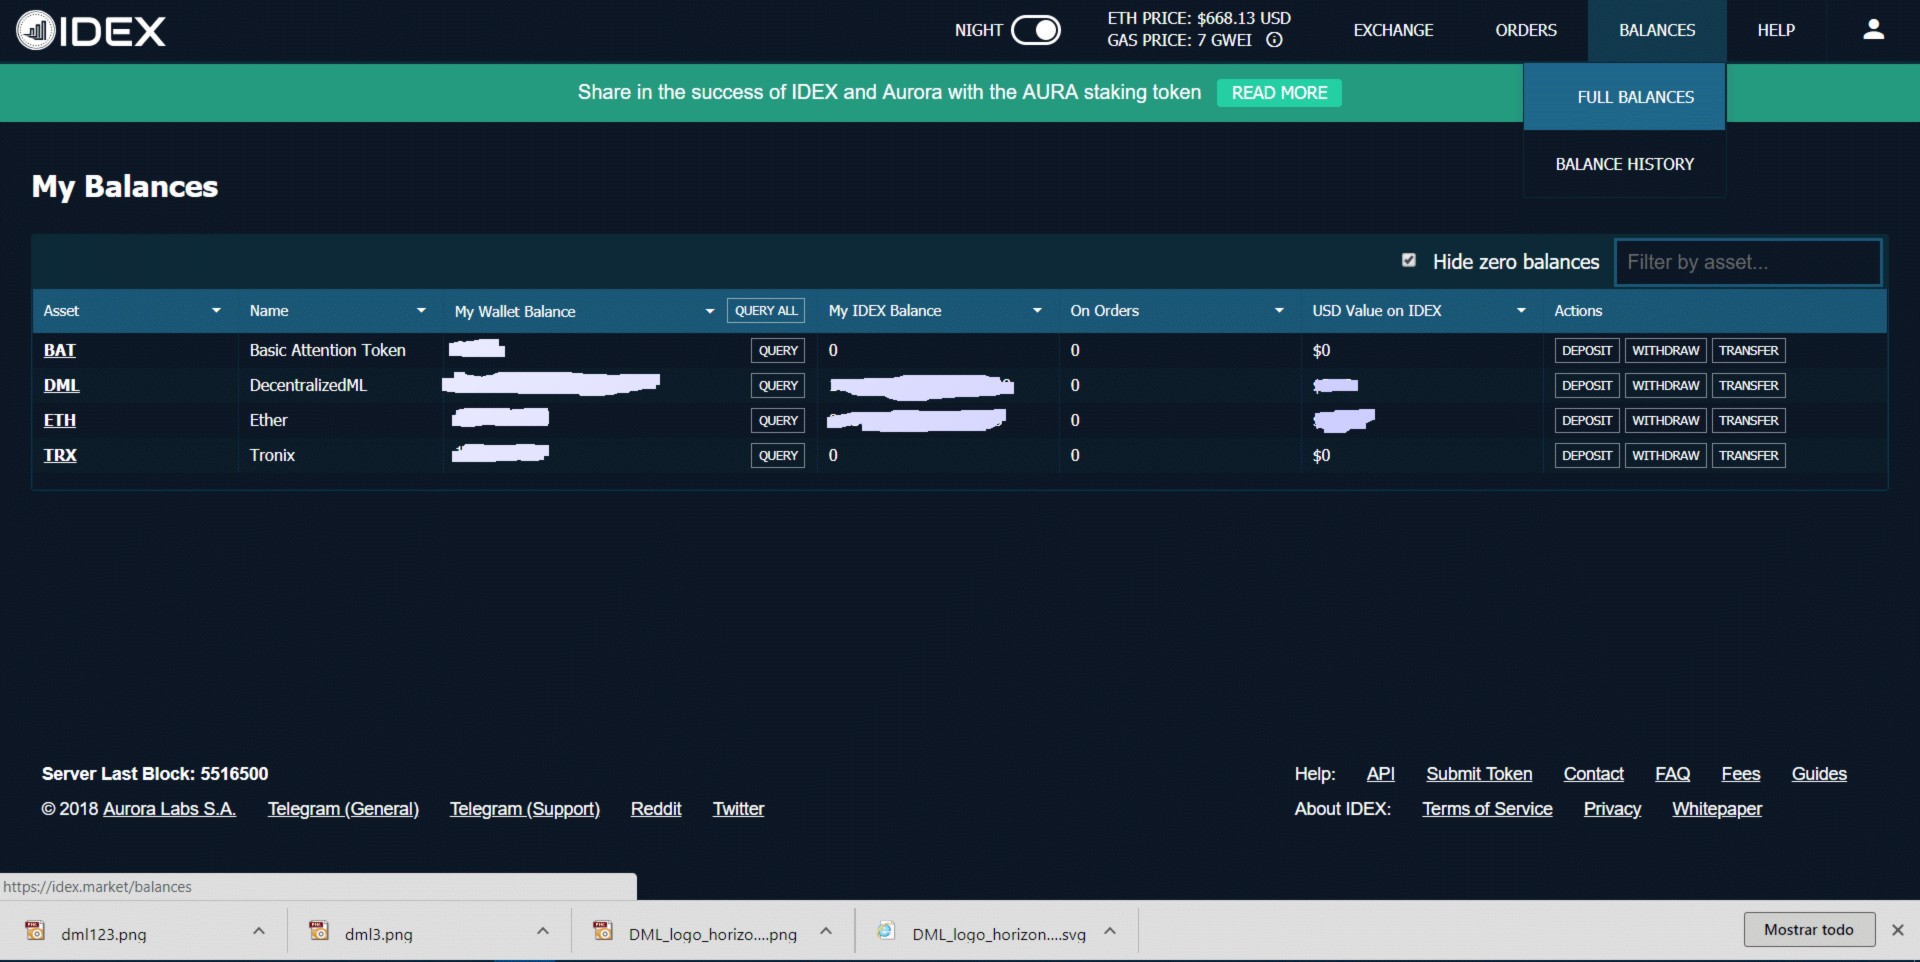Image resolution: width=1920 pixels, height=962 pixels.
Task: Query TRX wallet balance
Action: 778,456
